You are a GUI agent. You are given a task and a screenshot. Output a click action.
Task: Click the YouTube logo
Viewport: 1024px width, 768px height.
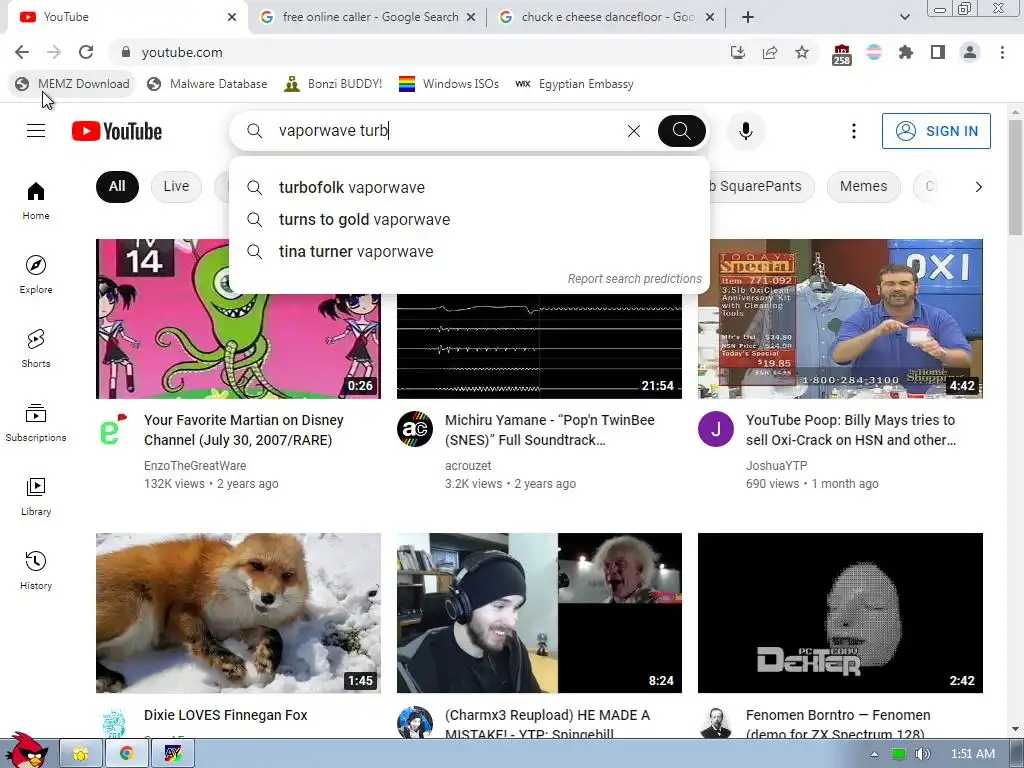tap(117, 131)
